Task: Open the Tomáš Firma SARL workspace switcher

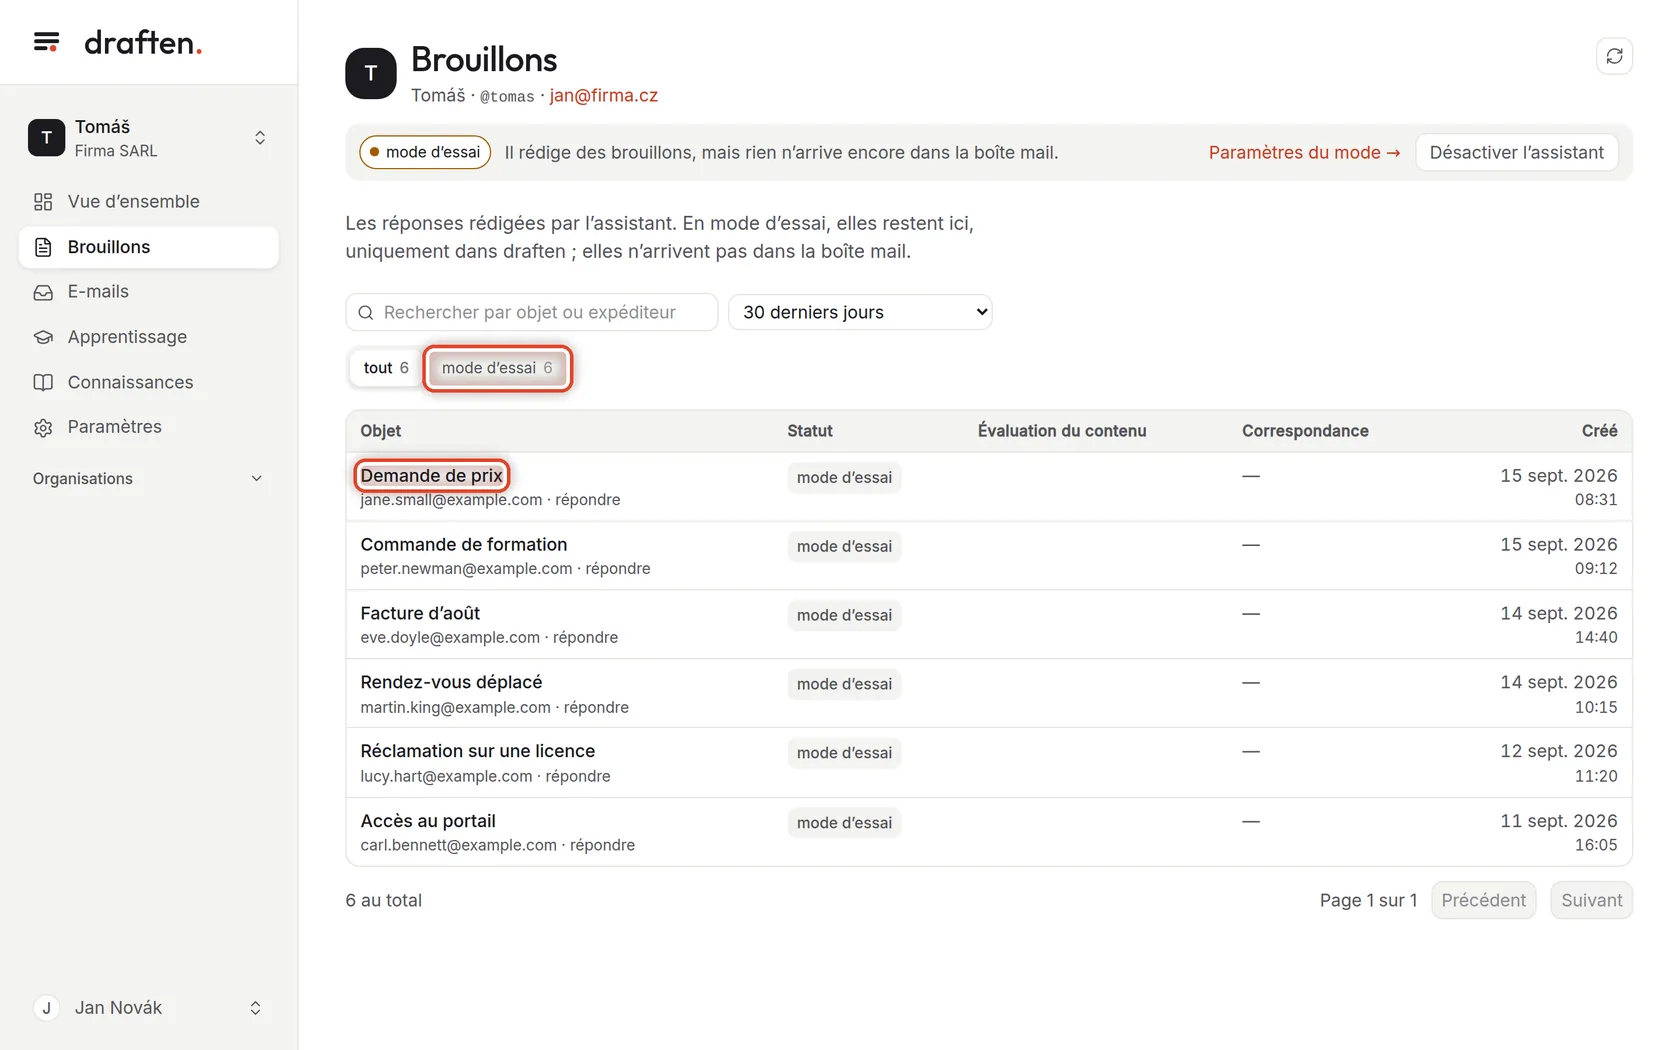Action: 148,138
